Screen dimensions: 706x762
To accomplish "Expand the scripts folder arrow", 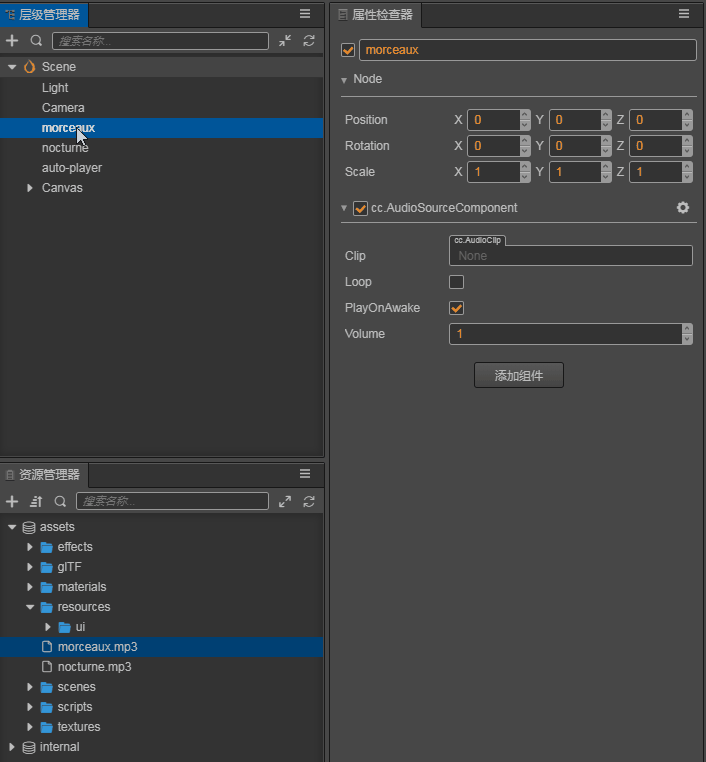I will [30, 707].
